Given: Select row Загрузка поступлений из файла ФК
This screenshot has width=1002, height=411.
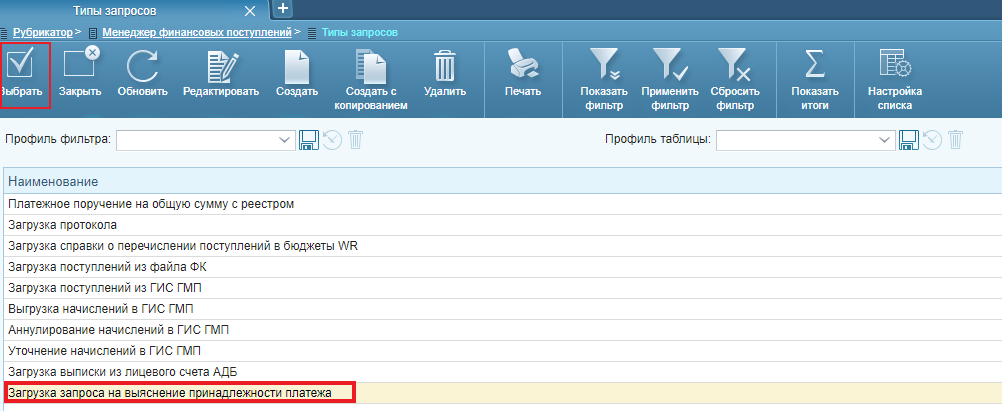Looking at the screenshot, I should [501, 267].
